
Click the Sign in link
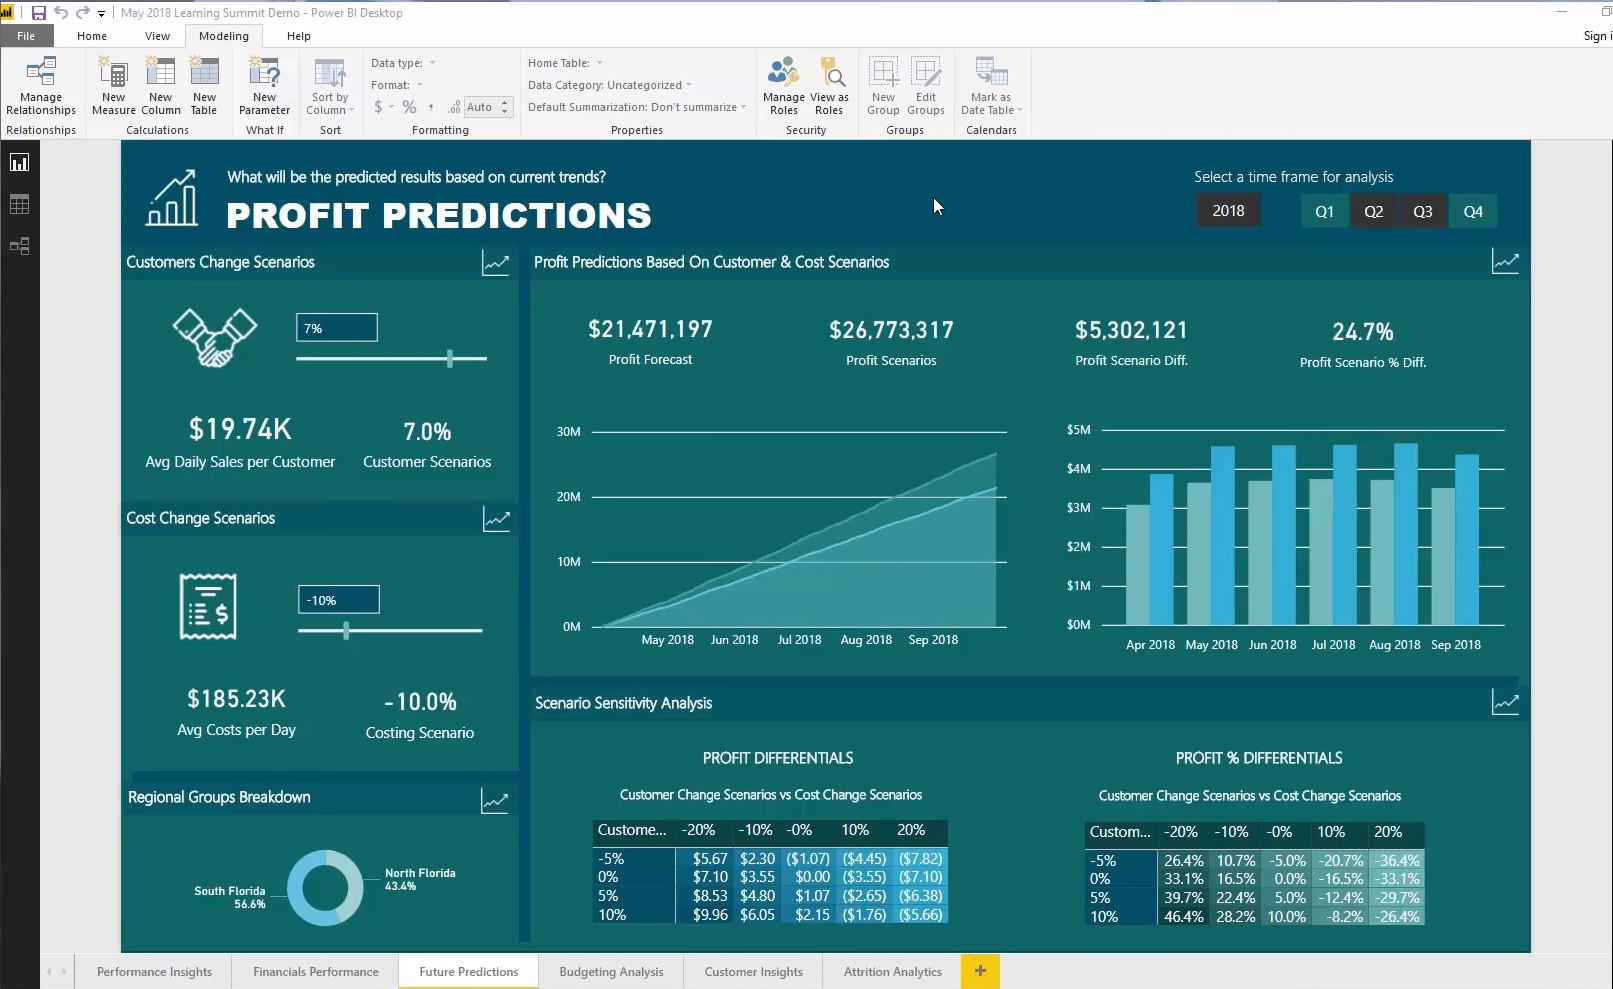(1597, 36)
